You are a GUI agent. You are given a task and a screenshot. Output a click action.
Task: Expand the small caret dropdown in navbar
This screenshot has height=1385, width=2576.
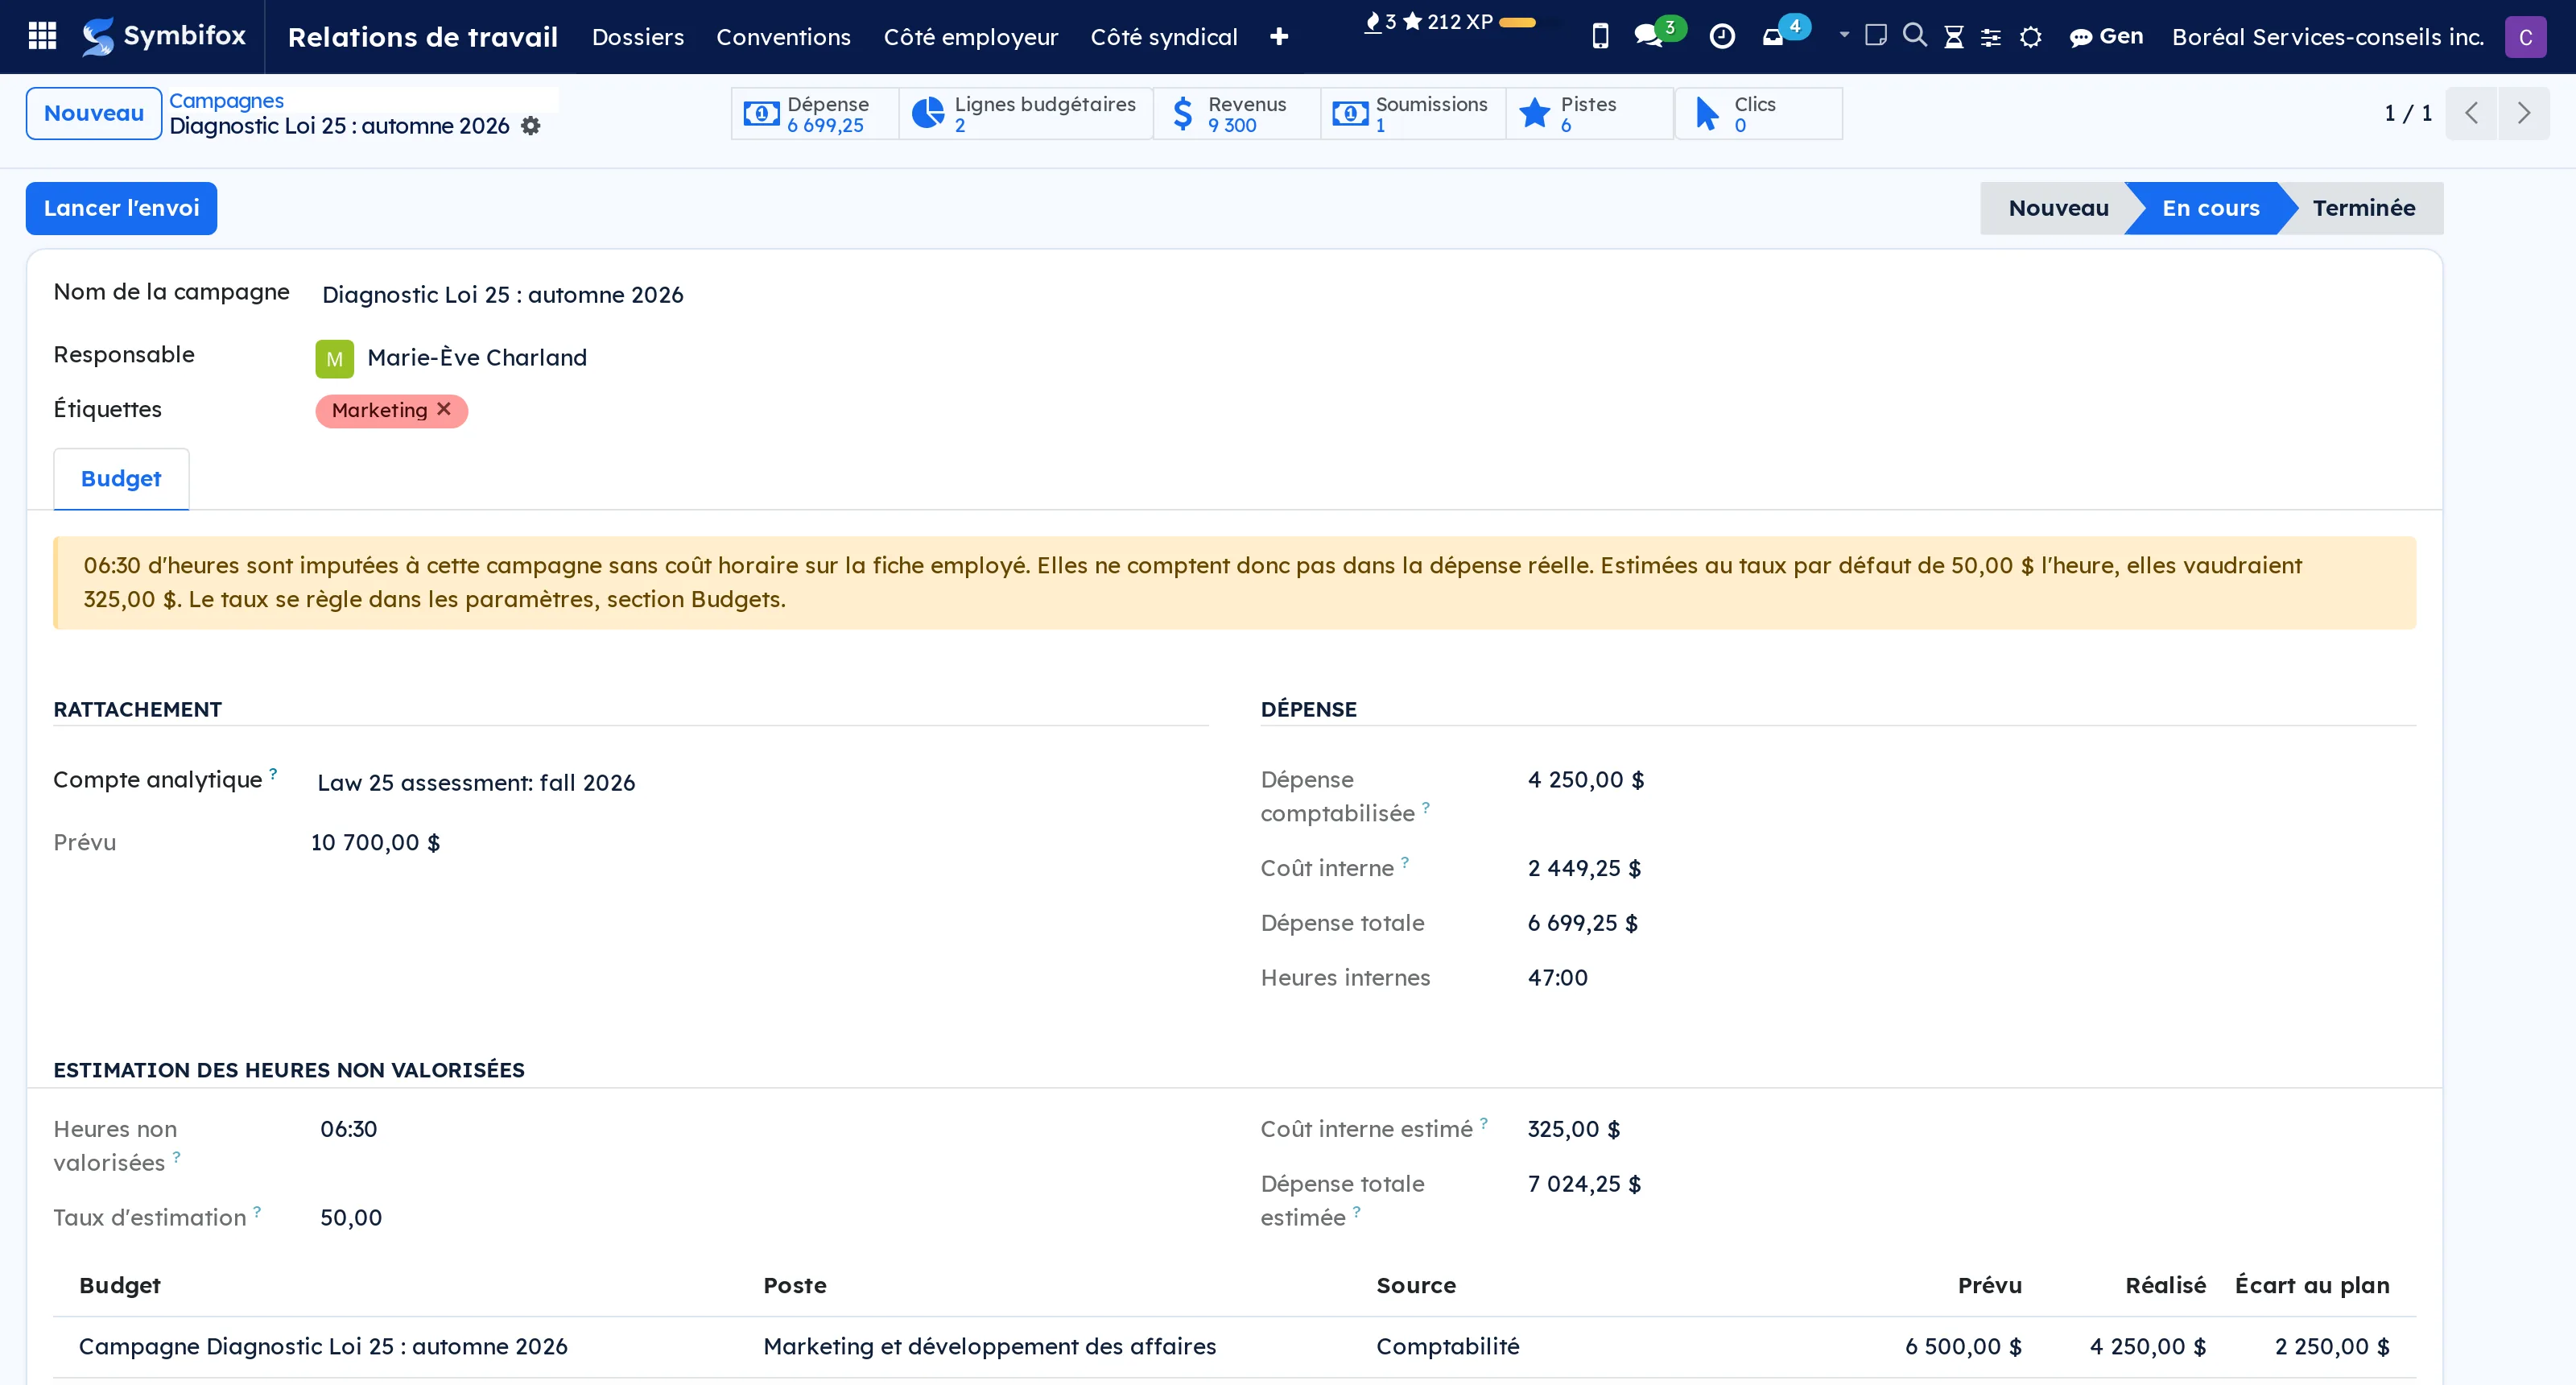tap(1844, 35)
